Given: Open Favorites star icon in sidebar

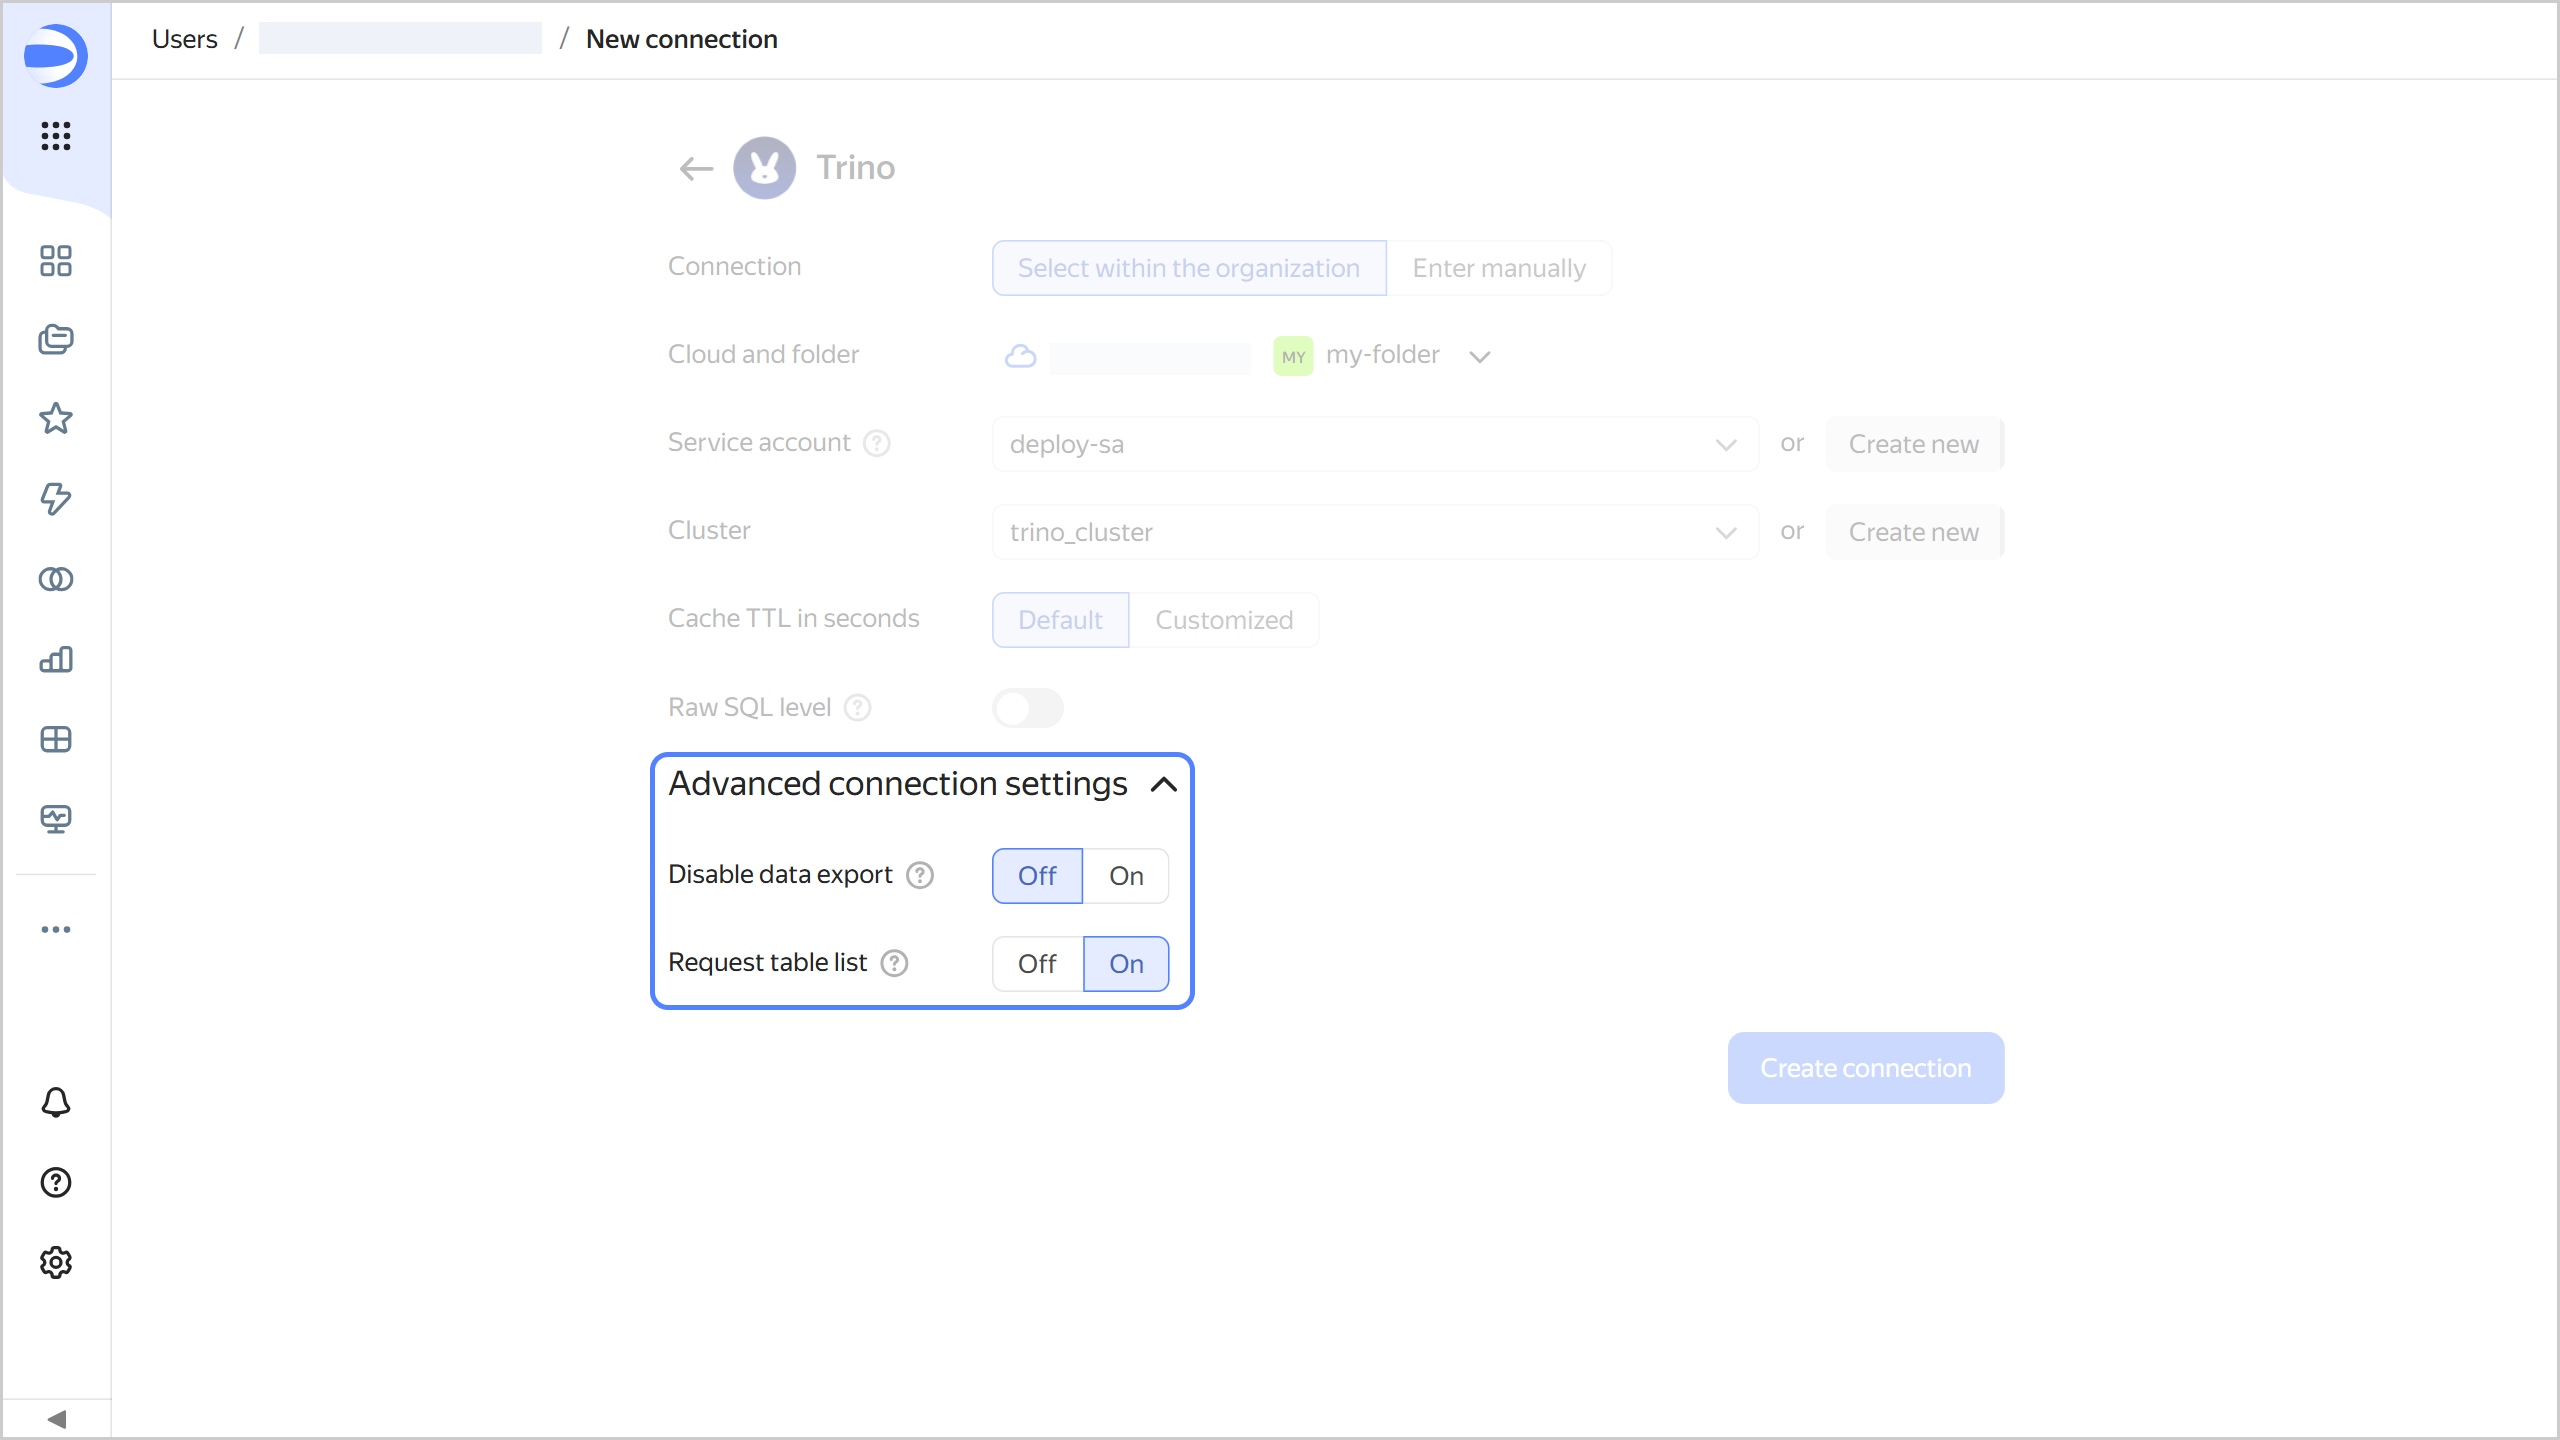Looking at the screenshot, I should [x=56, y=419].
